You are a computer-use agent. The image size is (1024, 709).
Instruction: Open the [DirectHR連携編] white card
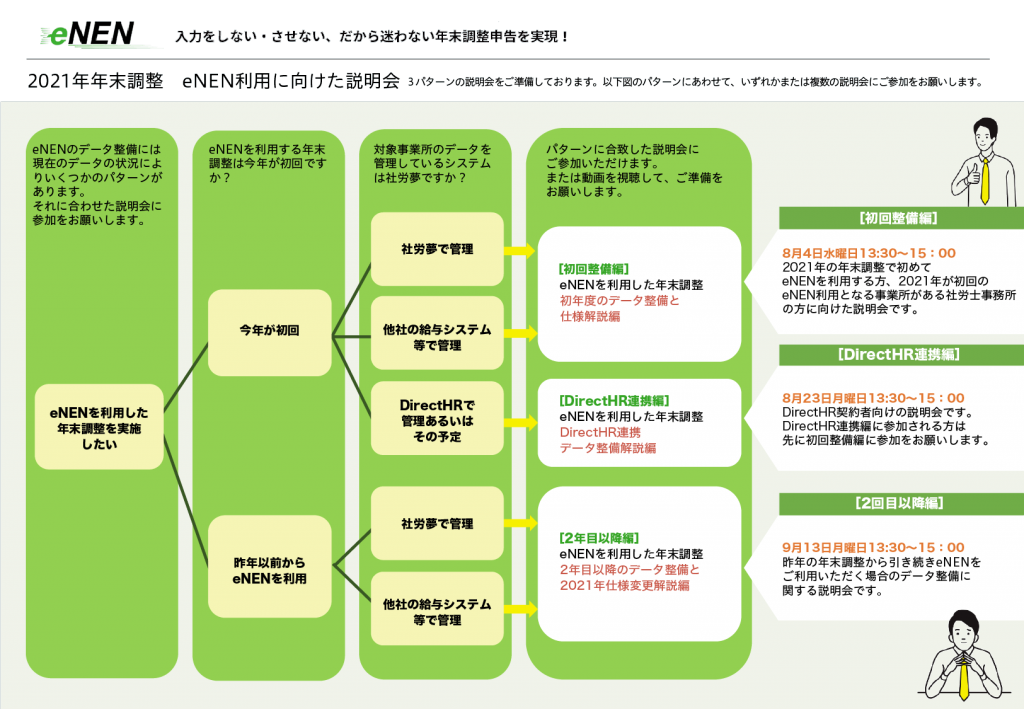coord(639,423)
